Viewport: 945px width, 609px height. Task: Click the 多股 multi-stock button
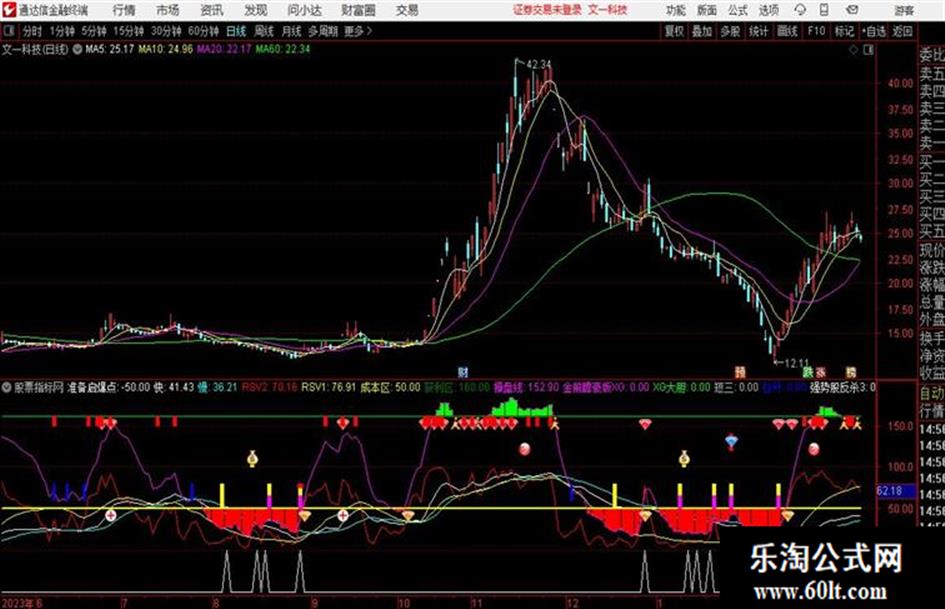coord(730,31)
